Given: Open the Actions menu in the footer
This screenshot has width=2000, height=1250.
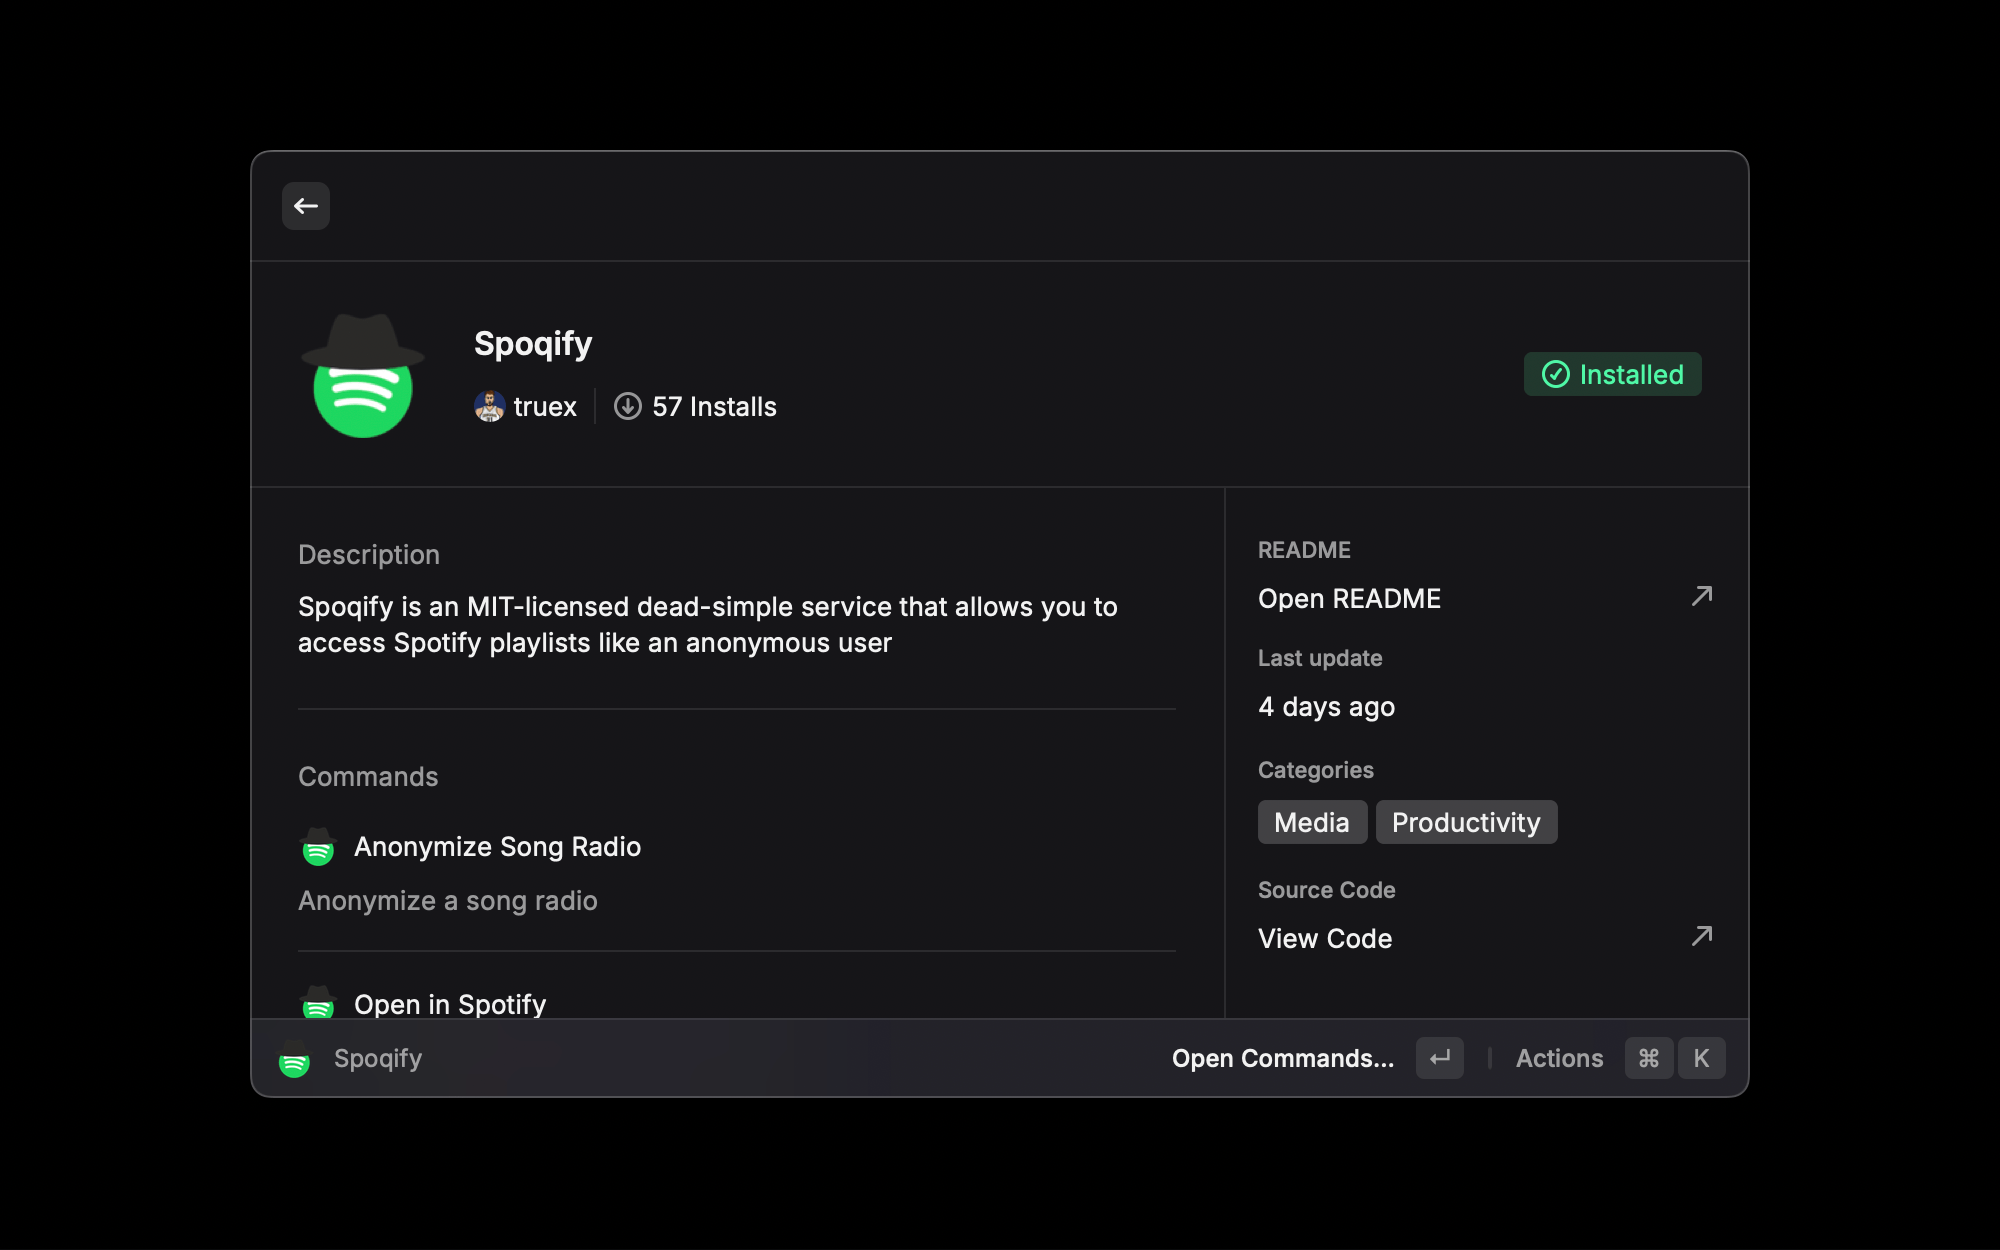Looking at the screenshot, I should click(1559, 1058).
